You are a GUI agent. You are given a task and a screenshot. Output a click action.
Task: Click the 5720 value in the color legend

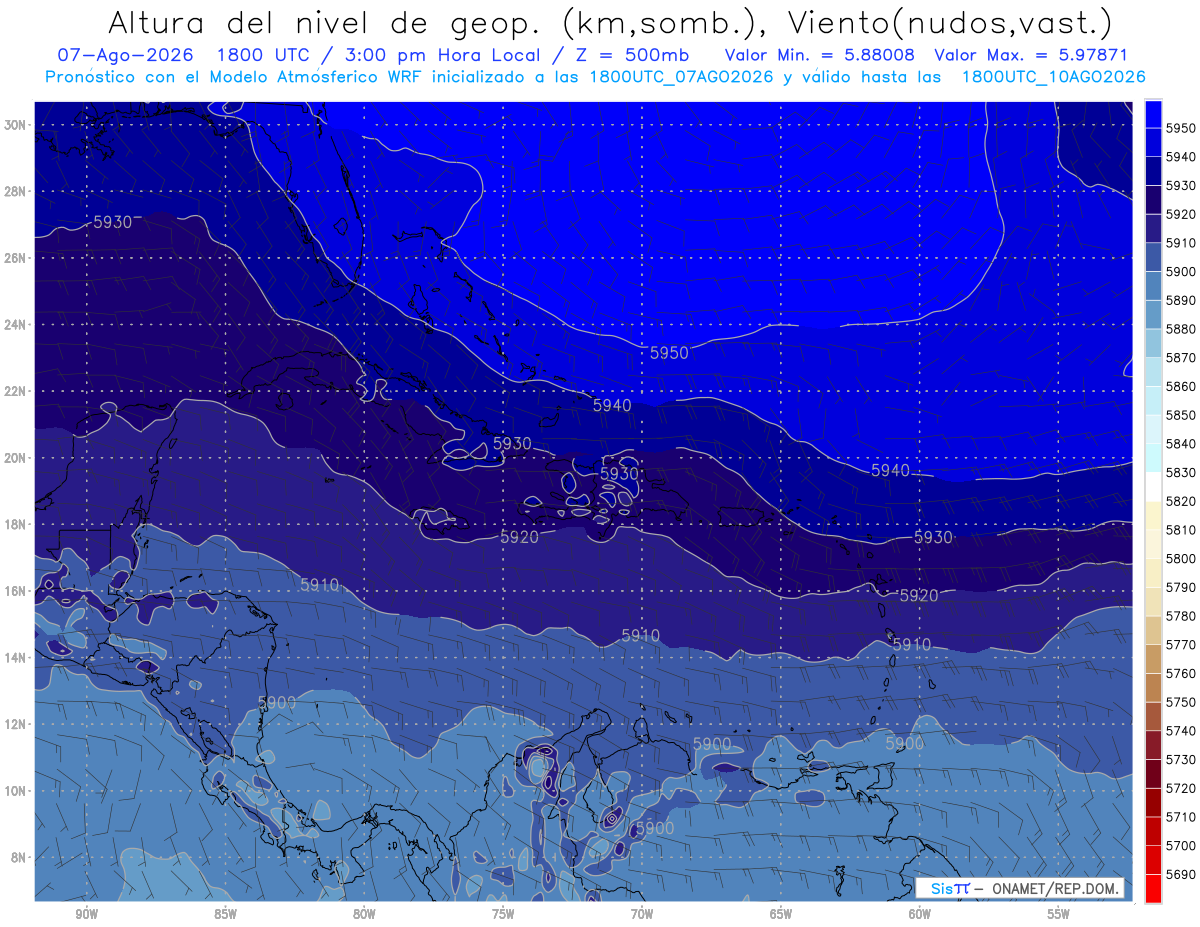[x=1180, y=788]
